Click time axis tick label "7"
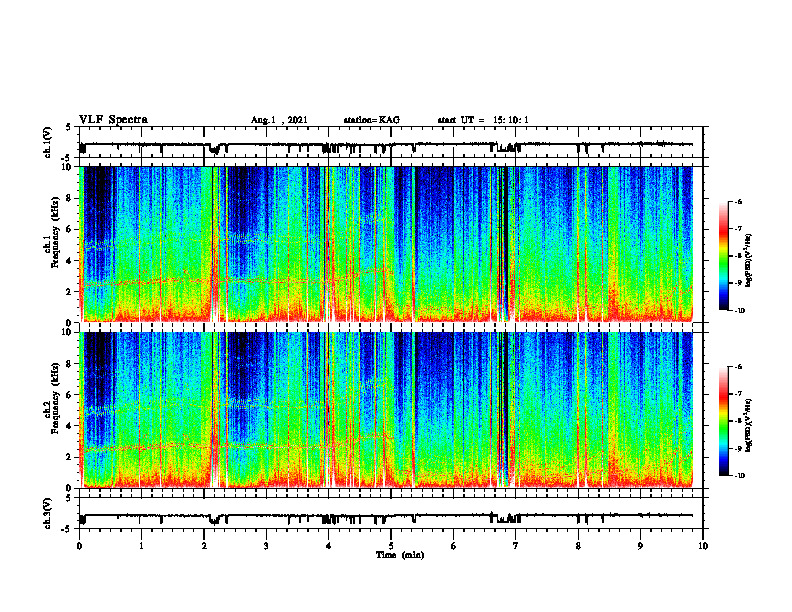The height and width of the screenshot is (612, 792). (x=516, y=546)
